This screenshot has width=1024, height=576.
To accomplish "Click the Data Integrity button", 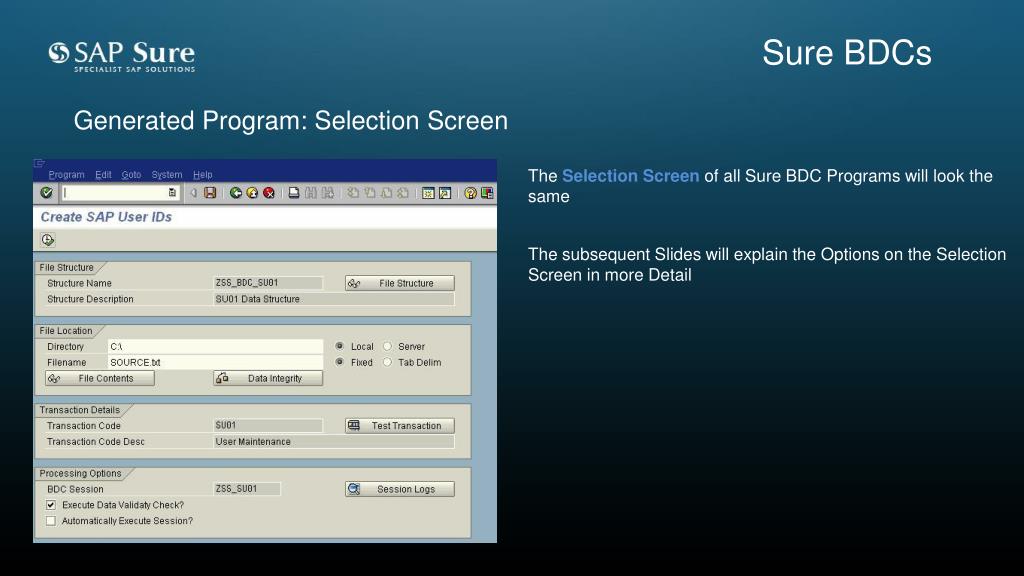I will 268,378.
